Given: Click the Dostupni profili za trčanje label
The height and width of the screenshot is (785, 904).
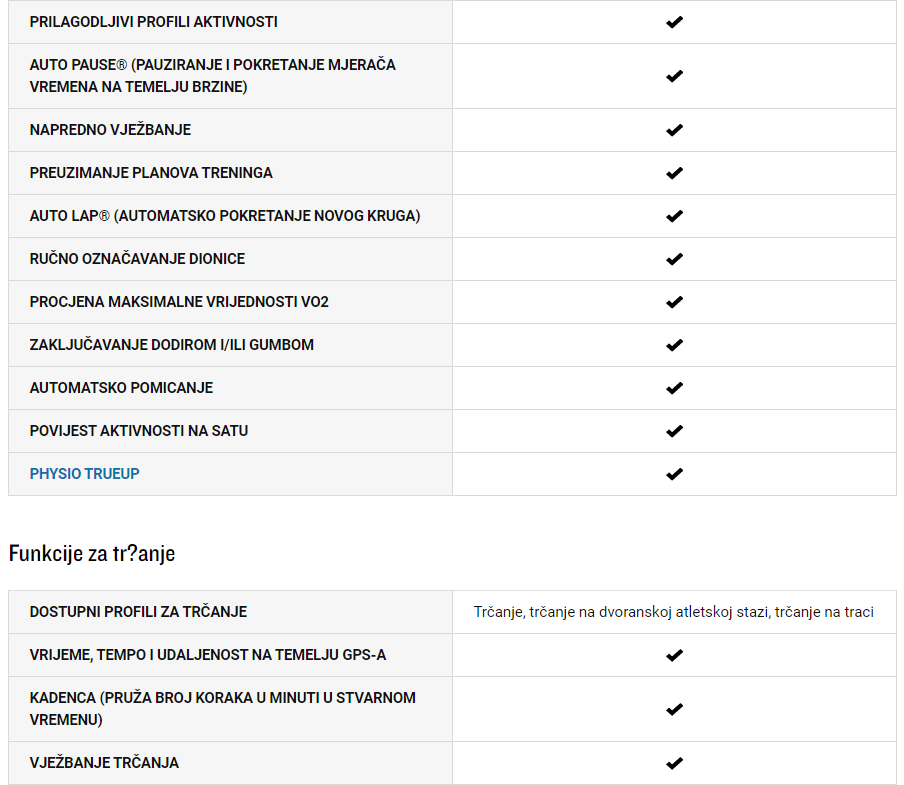Looking at the screenshot, I should pos(138,612).
